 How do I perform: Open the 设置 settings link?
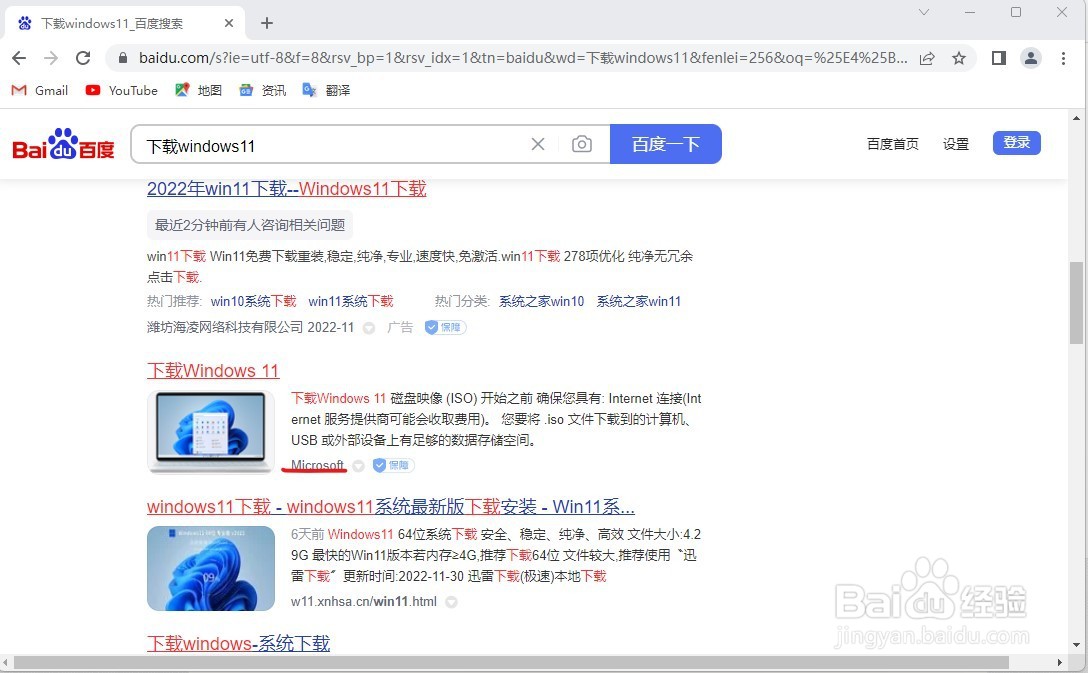pos(955,144)
